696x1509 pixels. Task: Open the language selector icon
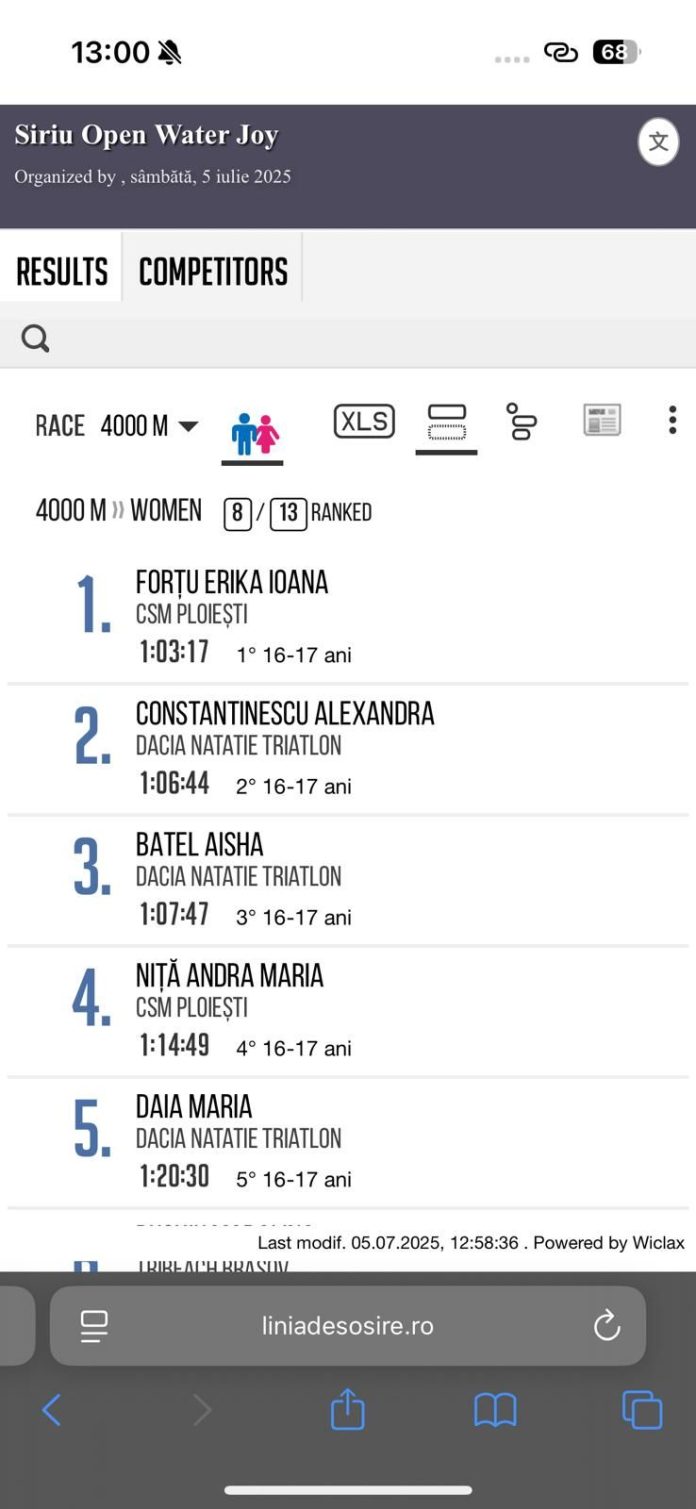(x=657, y=142)
